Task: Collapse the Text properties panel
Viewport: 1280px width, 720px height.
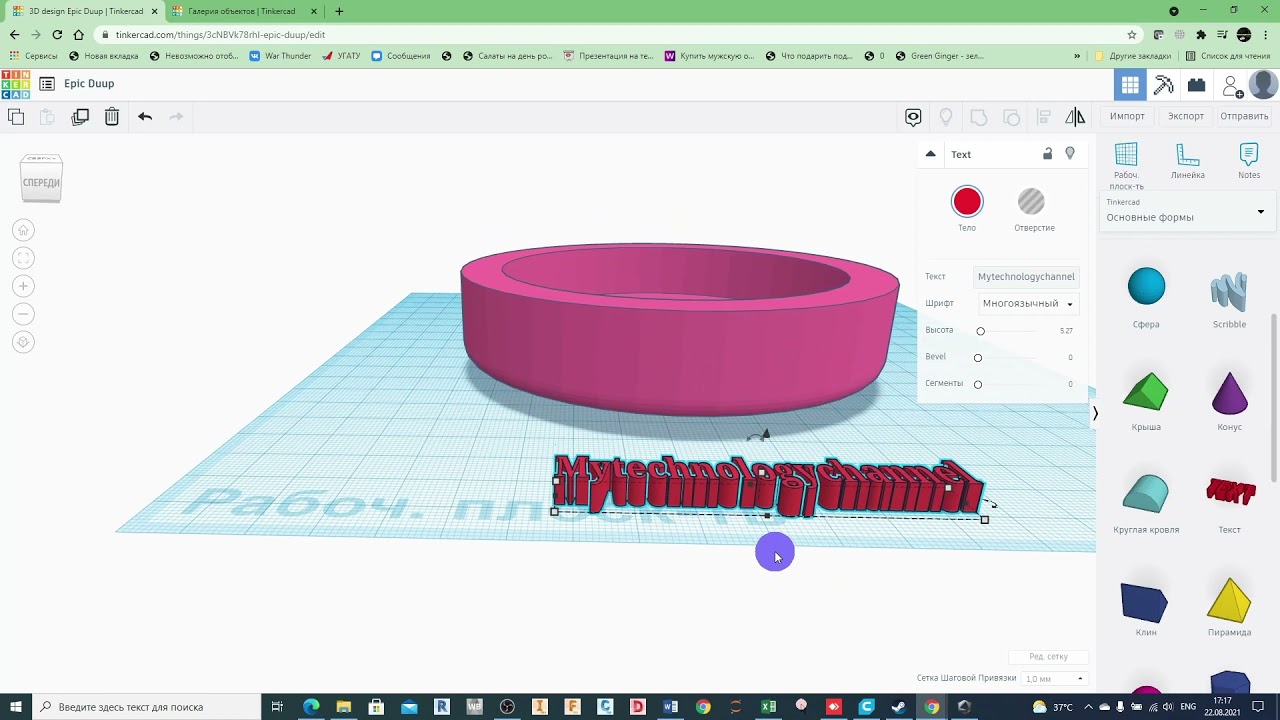Action: (x=931, y=154)
